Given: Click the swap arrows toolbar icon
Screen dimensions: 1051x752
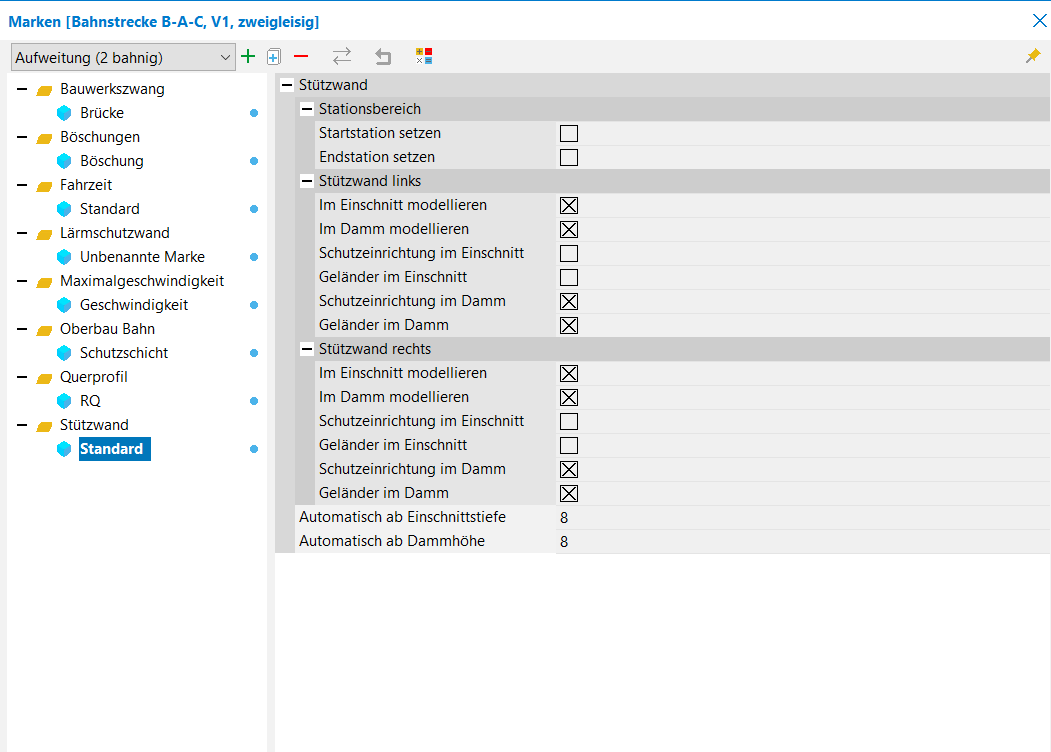Looking at the screenshot, I should click(x=342, y=57).
